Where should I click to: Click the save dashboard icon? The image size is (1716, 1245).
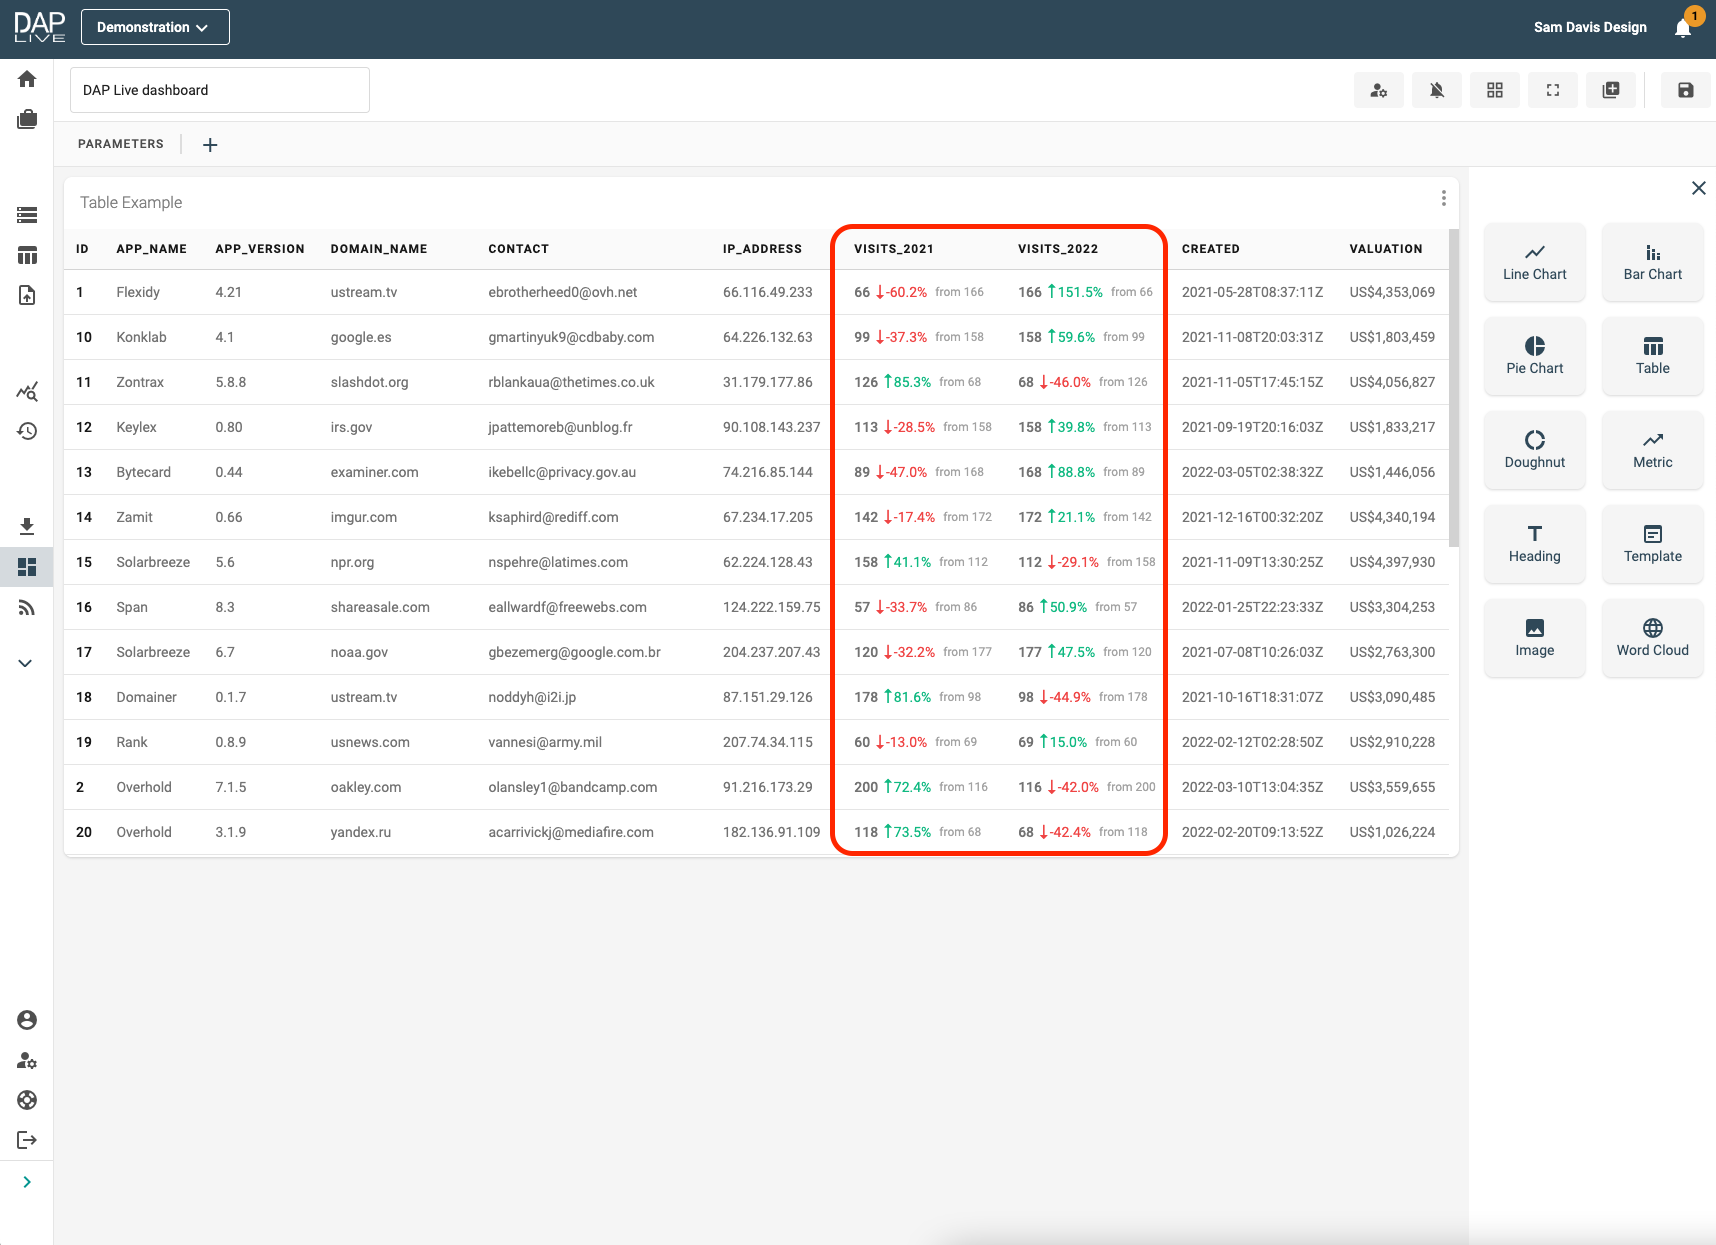point(1685,90)
